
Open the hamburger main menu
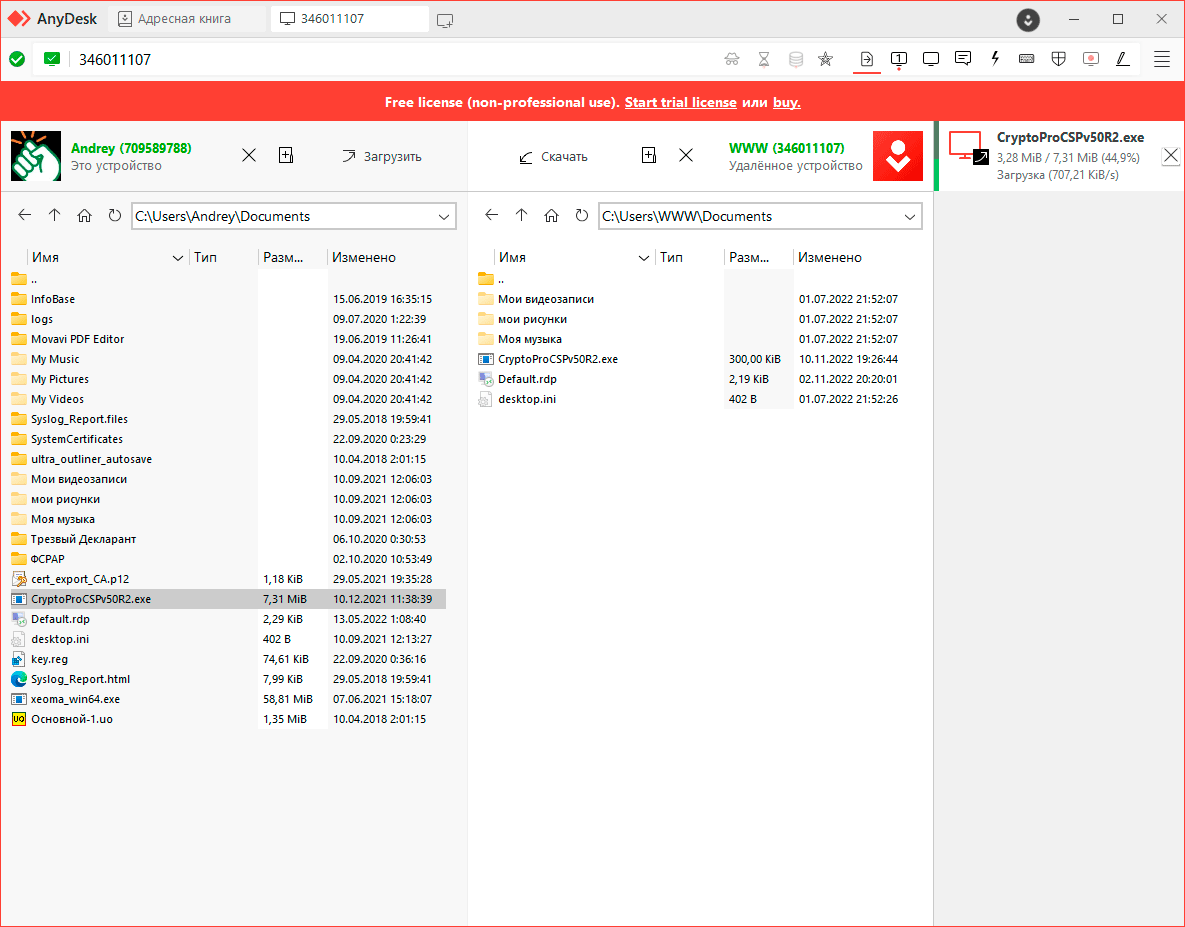point(1162,59)
